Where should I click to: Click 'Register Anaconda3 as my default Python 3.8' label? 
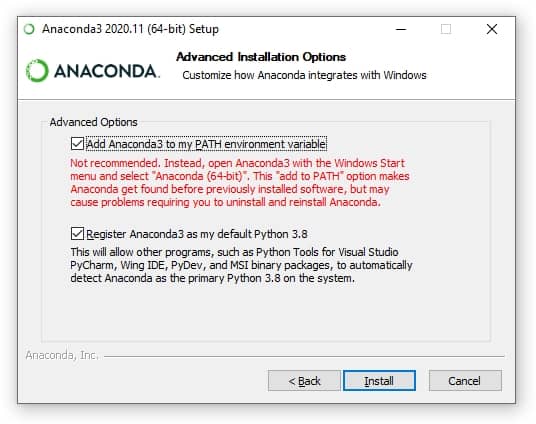[x=197, y=234]
